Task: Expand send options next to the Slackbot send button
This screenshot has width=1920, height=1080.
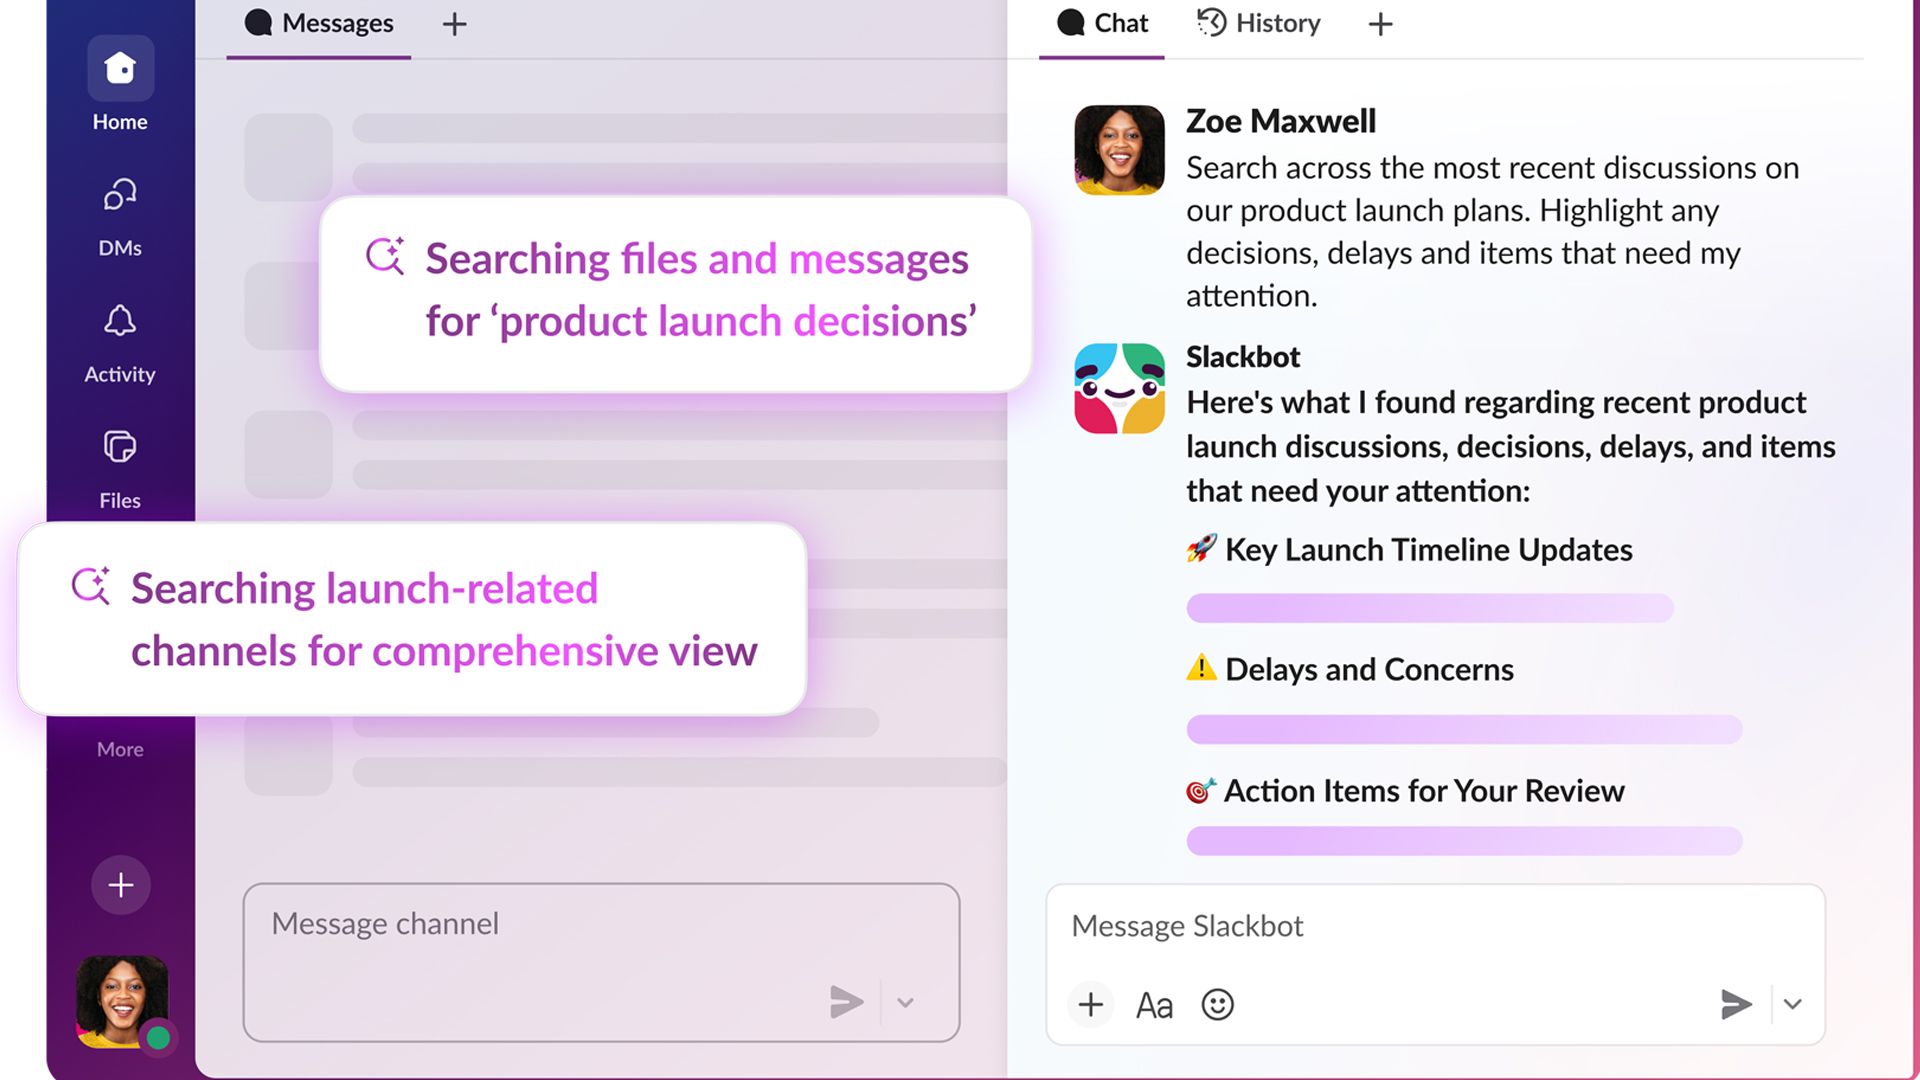Action: [1793, 1005]
